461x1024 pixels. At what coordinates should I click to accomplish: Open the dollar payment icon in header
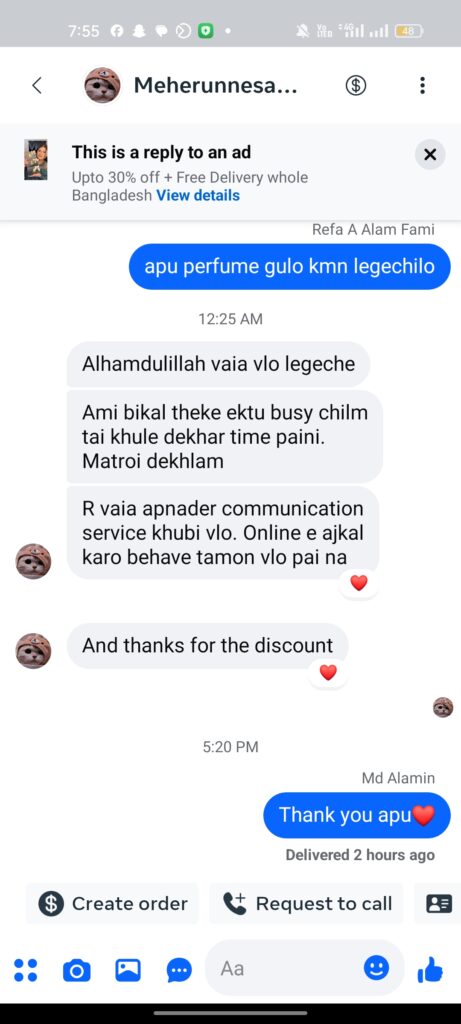[x=356, y=86]
